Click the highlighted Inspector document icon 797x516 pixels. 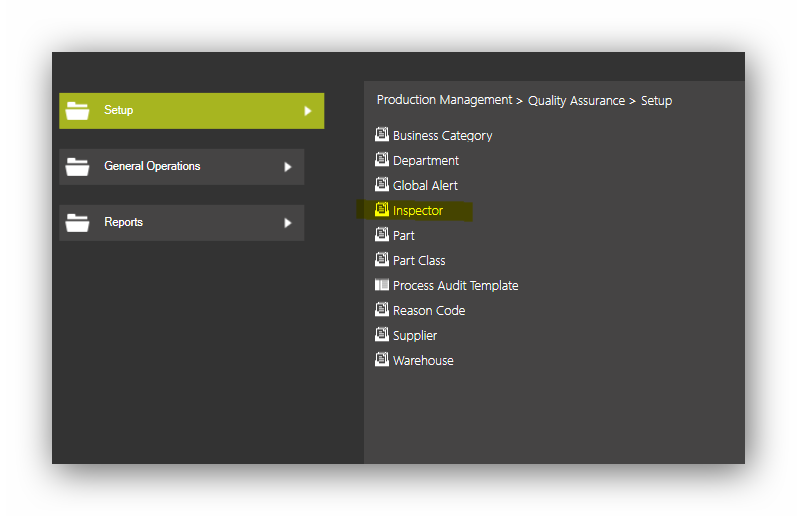[382, 209]
